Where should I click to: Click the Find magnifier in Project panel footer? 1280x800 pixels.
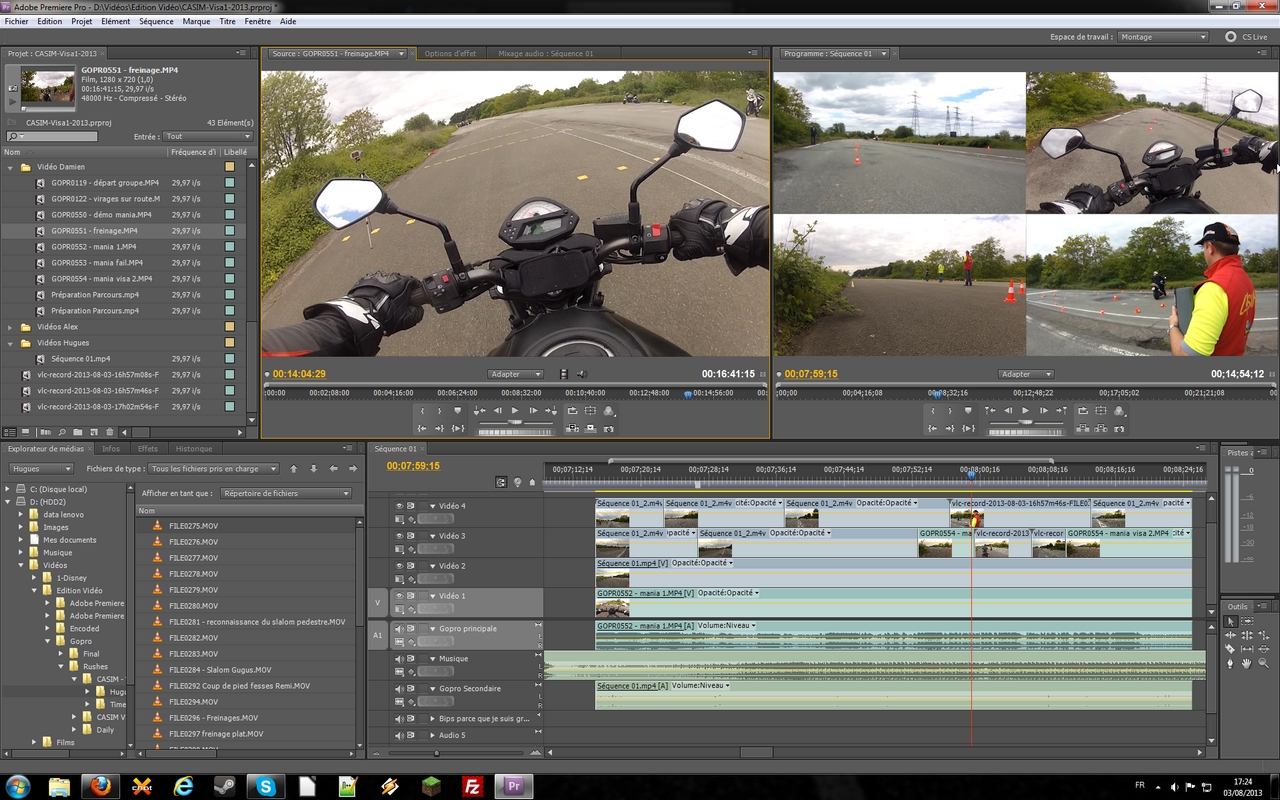(62, 432)
